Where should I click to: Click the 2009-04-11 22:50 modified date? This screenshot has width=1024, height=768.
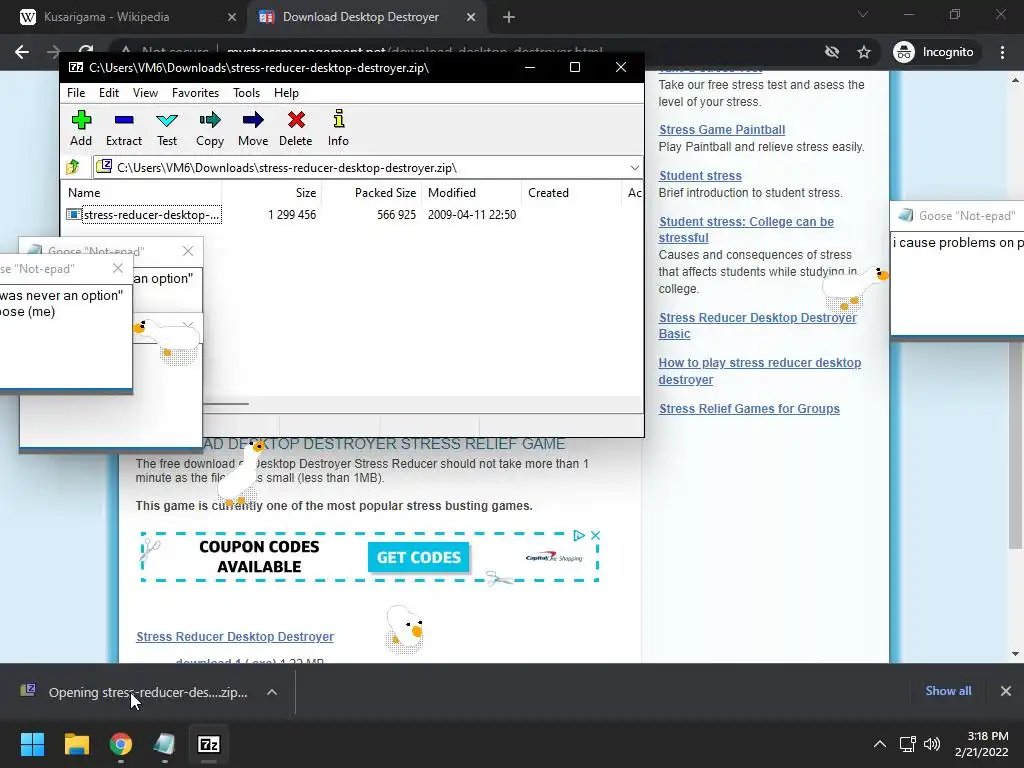(472, 215)
